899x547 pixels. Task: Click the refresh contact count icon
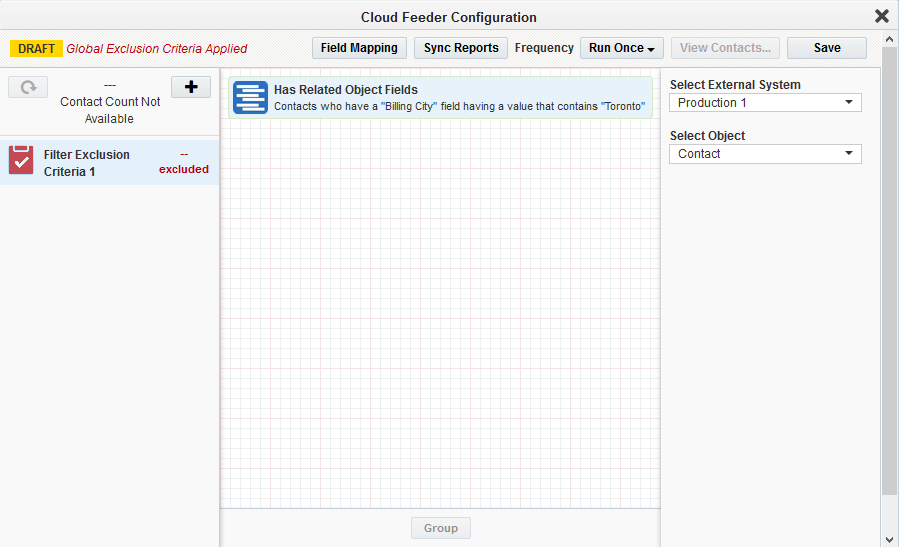click(28, 87)
